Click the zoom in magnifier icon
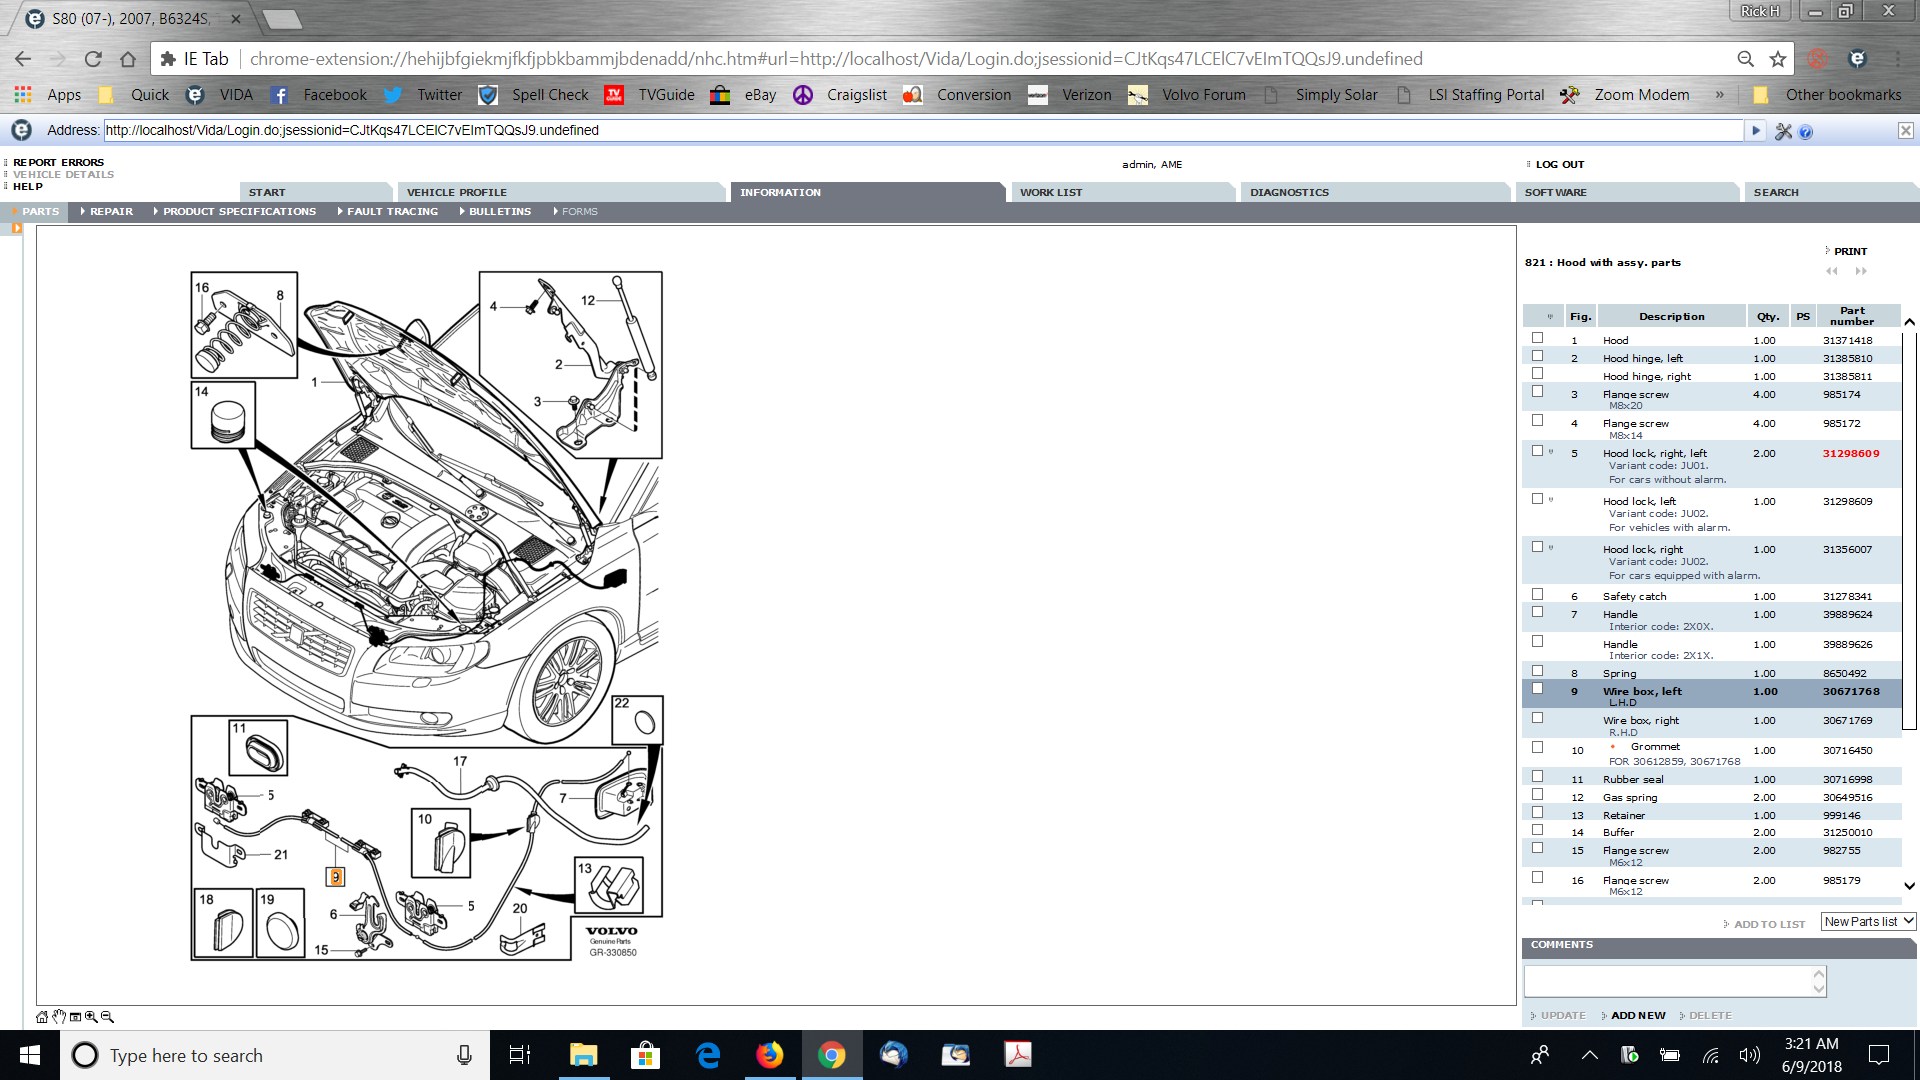The image size is (1920, 1080). coord(91,1017)
